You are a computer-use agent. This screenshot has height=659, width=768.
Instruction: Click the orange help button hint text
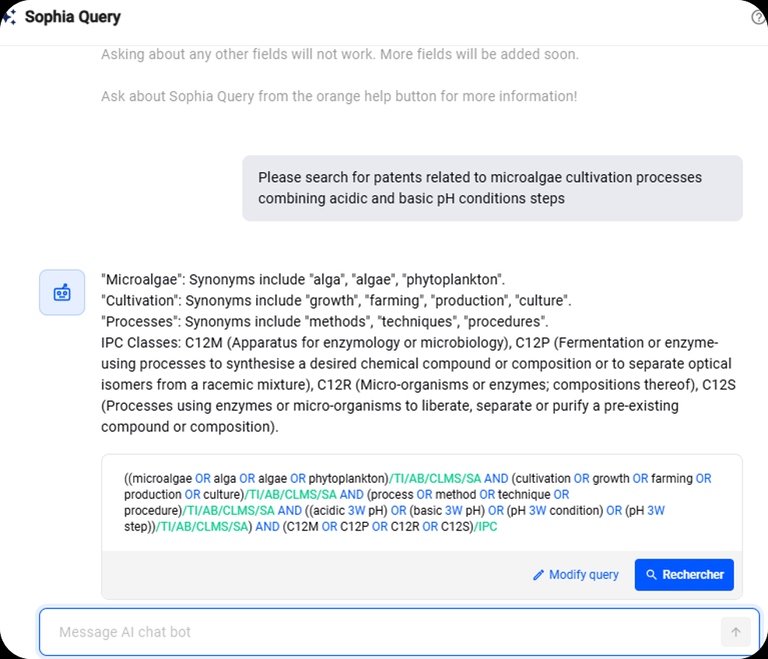click(339, 96)
